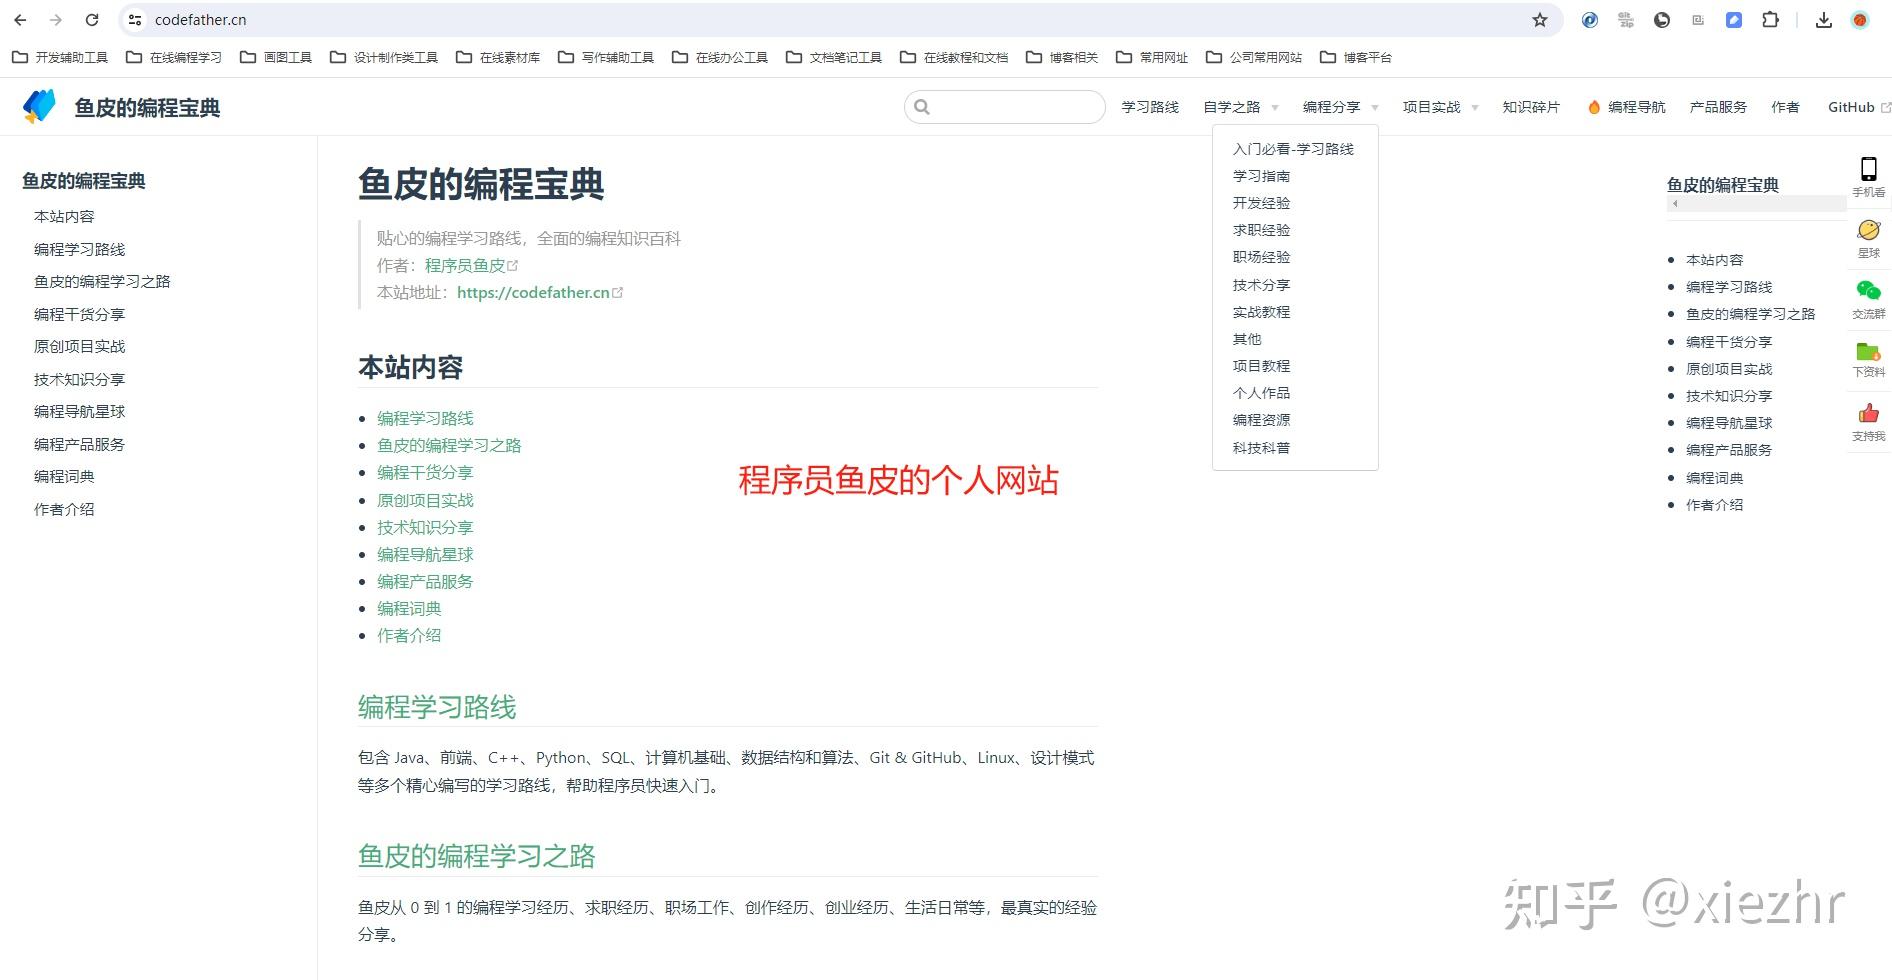Open the GitHub link in navbar
Screen dimensions: 1892x980
pos(1859,107)
